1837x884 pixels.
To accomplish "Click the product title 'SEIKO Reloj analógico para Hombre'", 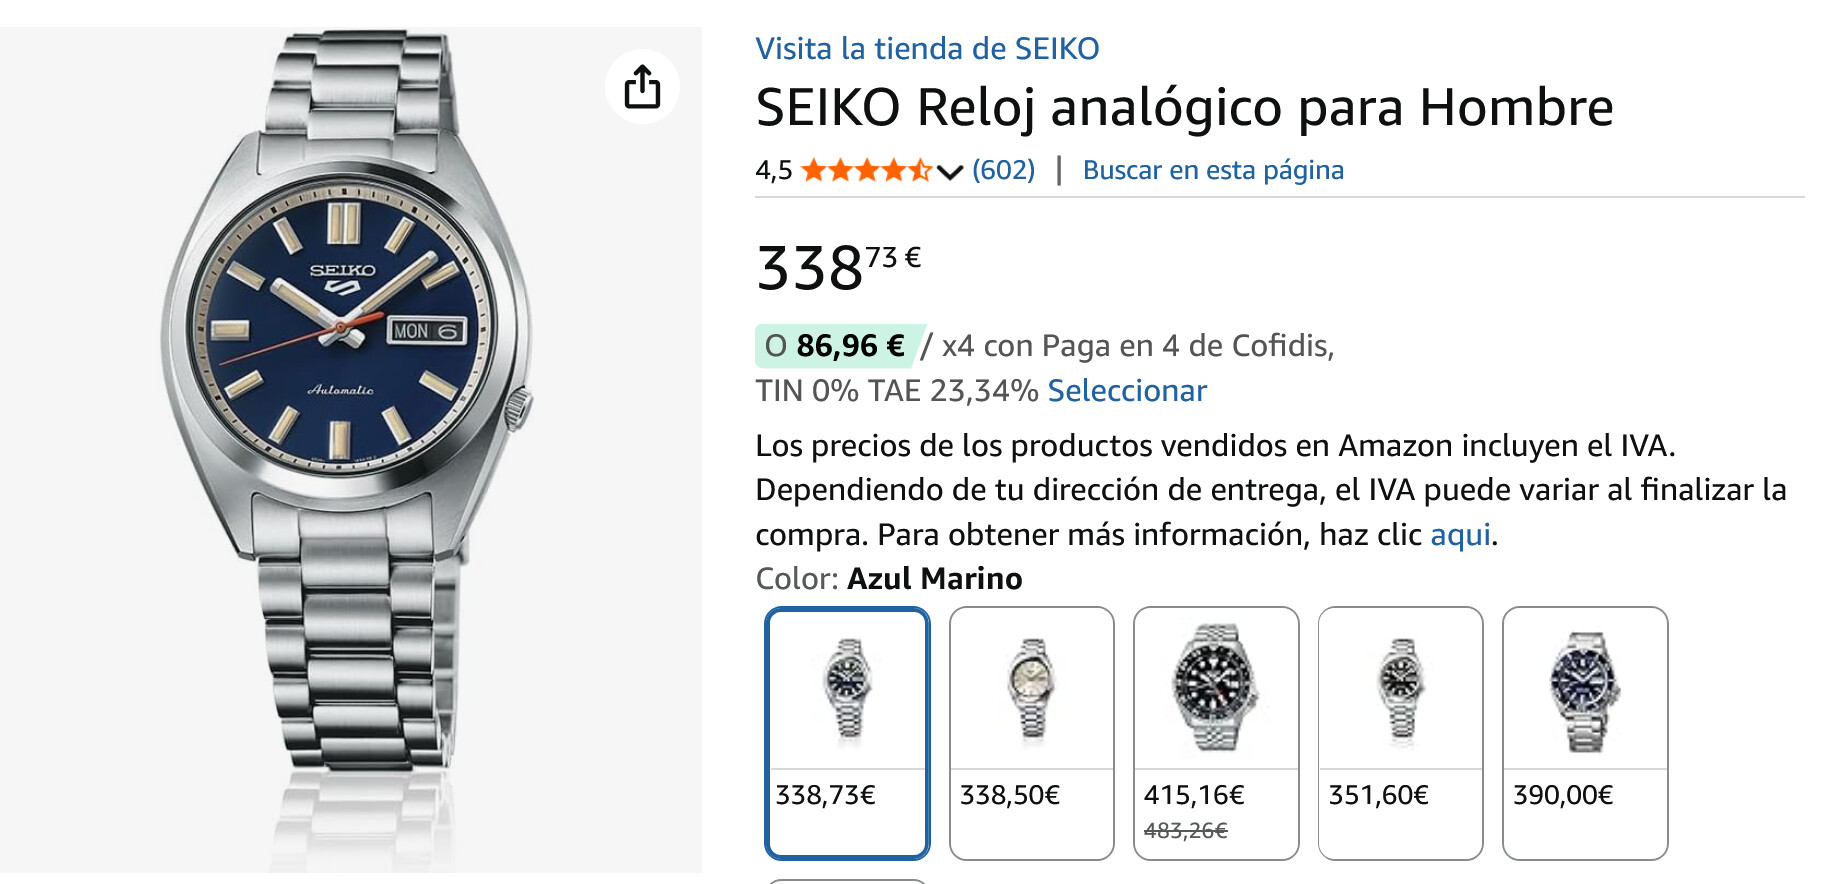I will [x=1184, y=107].
